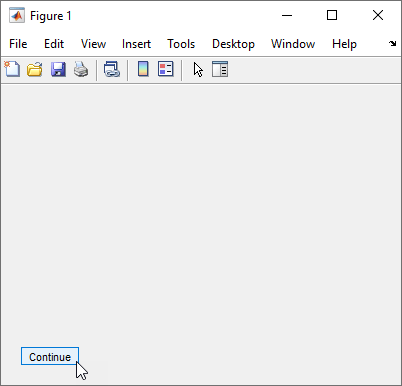Open the File menu
Viewport: 402px width, 386px height.
[18, 44]
